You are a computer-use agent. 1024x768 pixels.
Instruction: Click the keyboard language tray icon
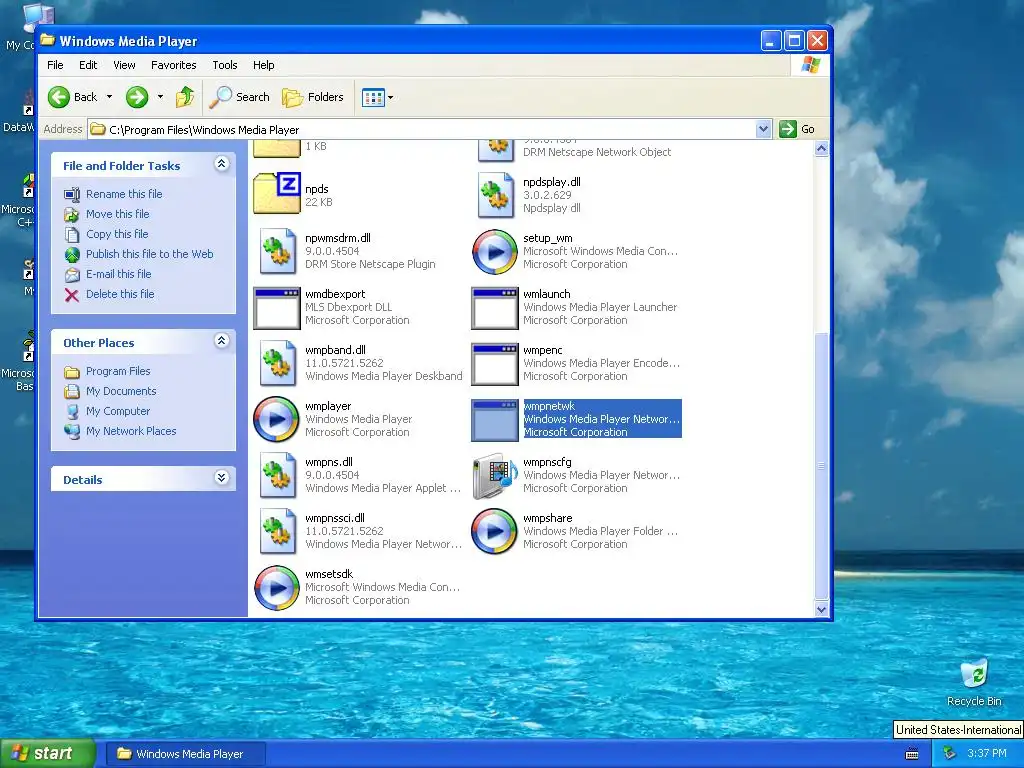(x=912, y=754)
